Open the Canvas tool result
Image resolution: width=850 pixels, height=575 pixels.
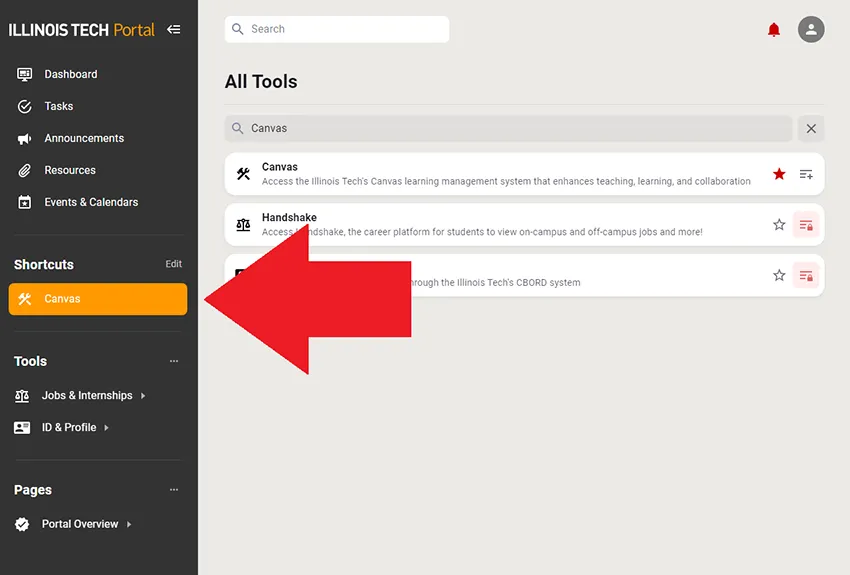pyautogui.click(x=524, y=174)
